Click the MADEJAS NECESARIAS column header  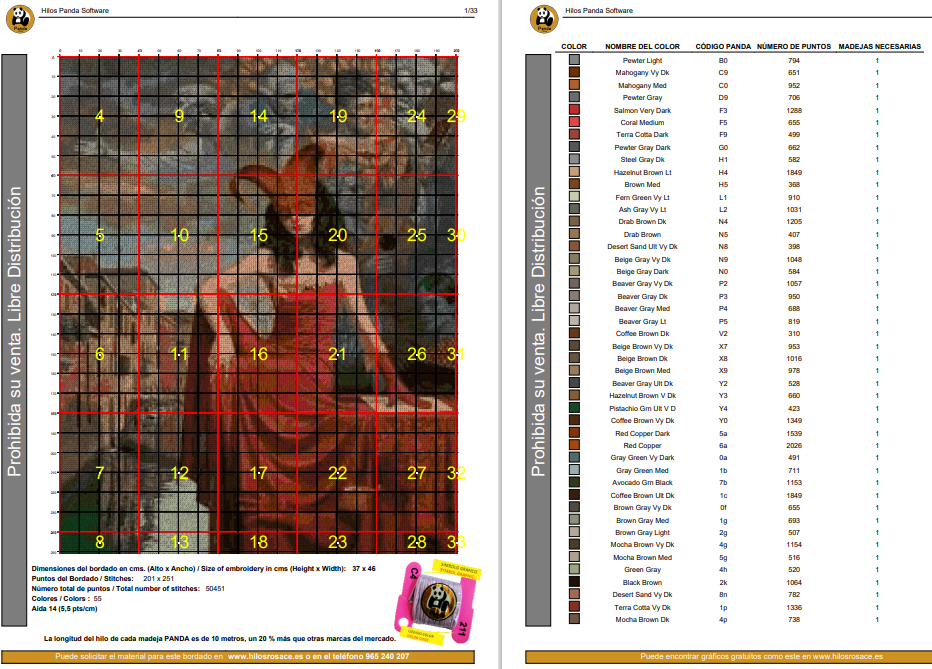point(880,46)
